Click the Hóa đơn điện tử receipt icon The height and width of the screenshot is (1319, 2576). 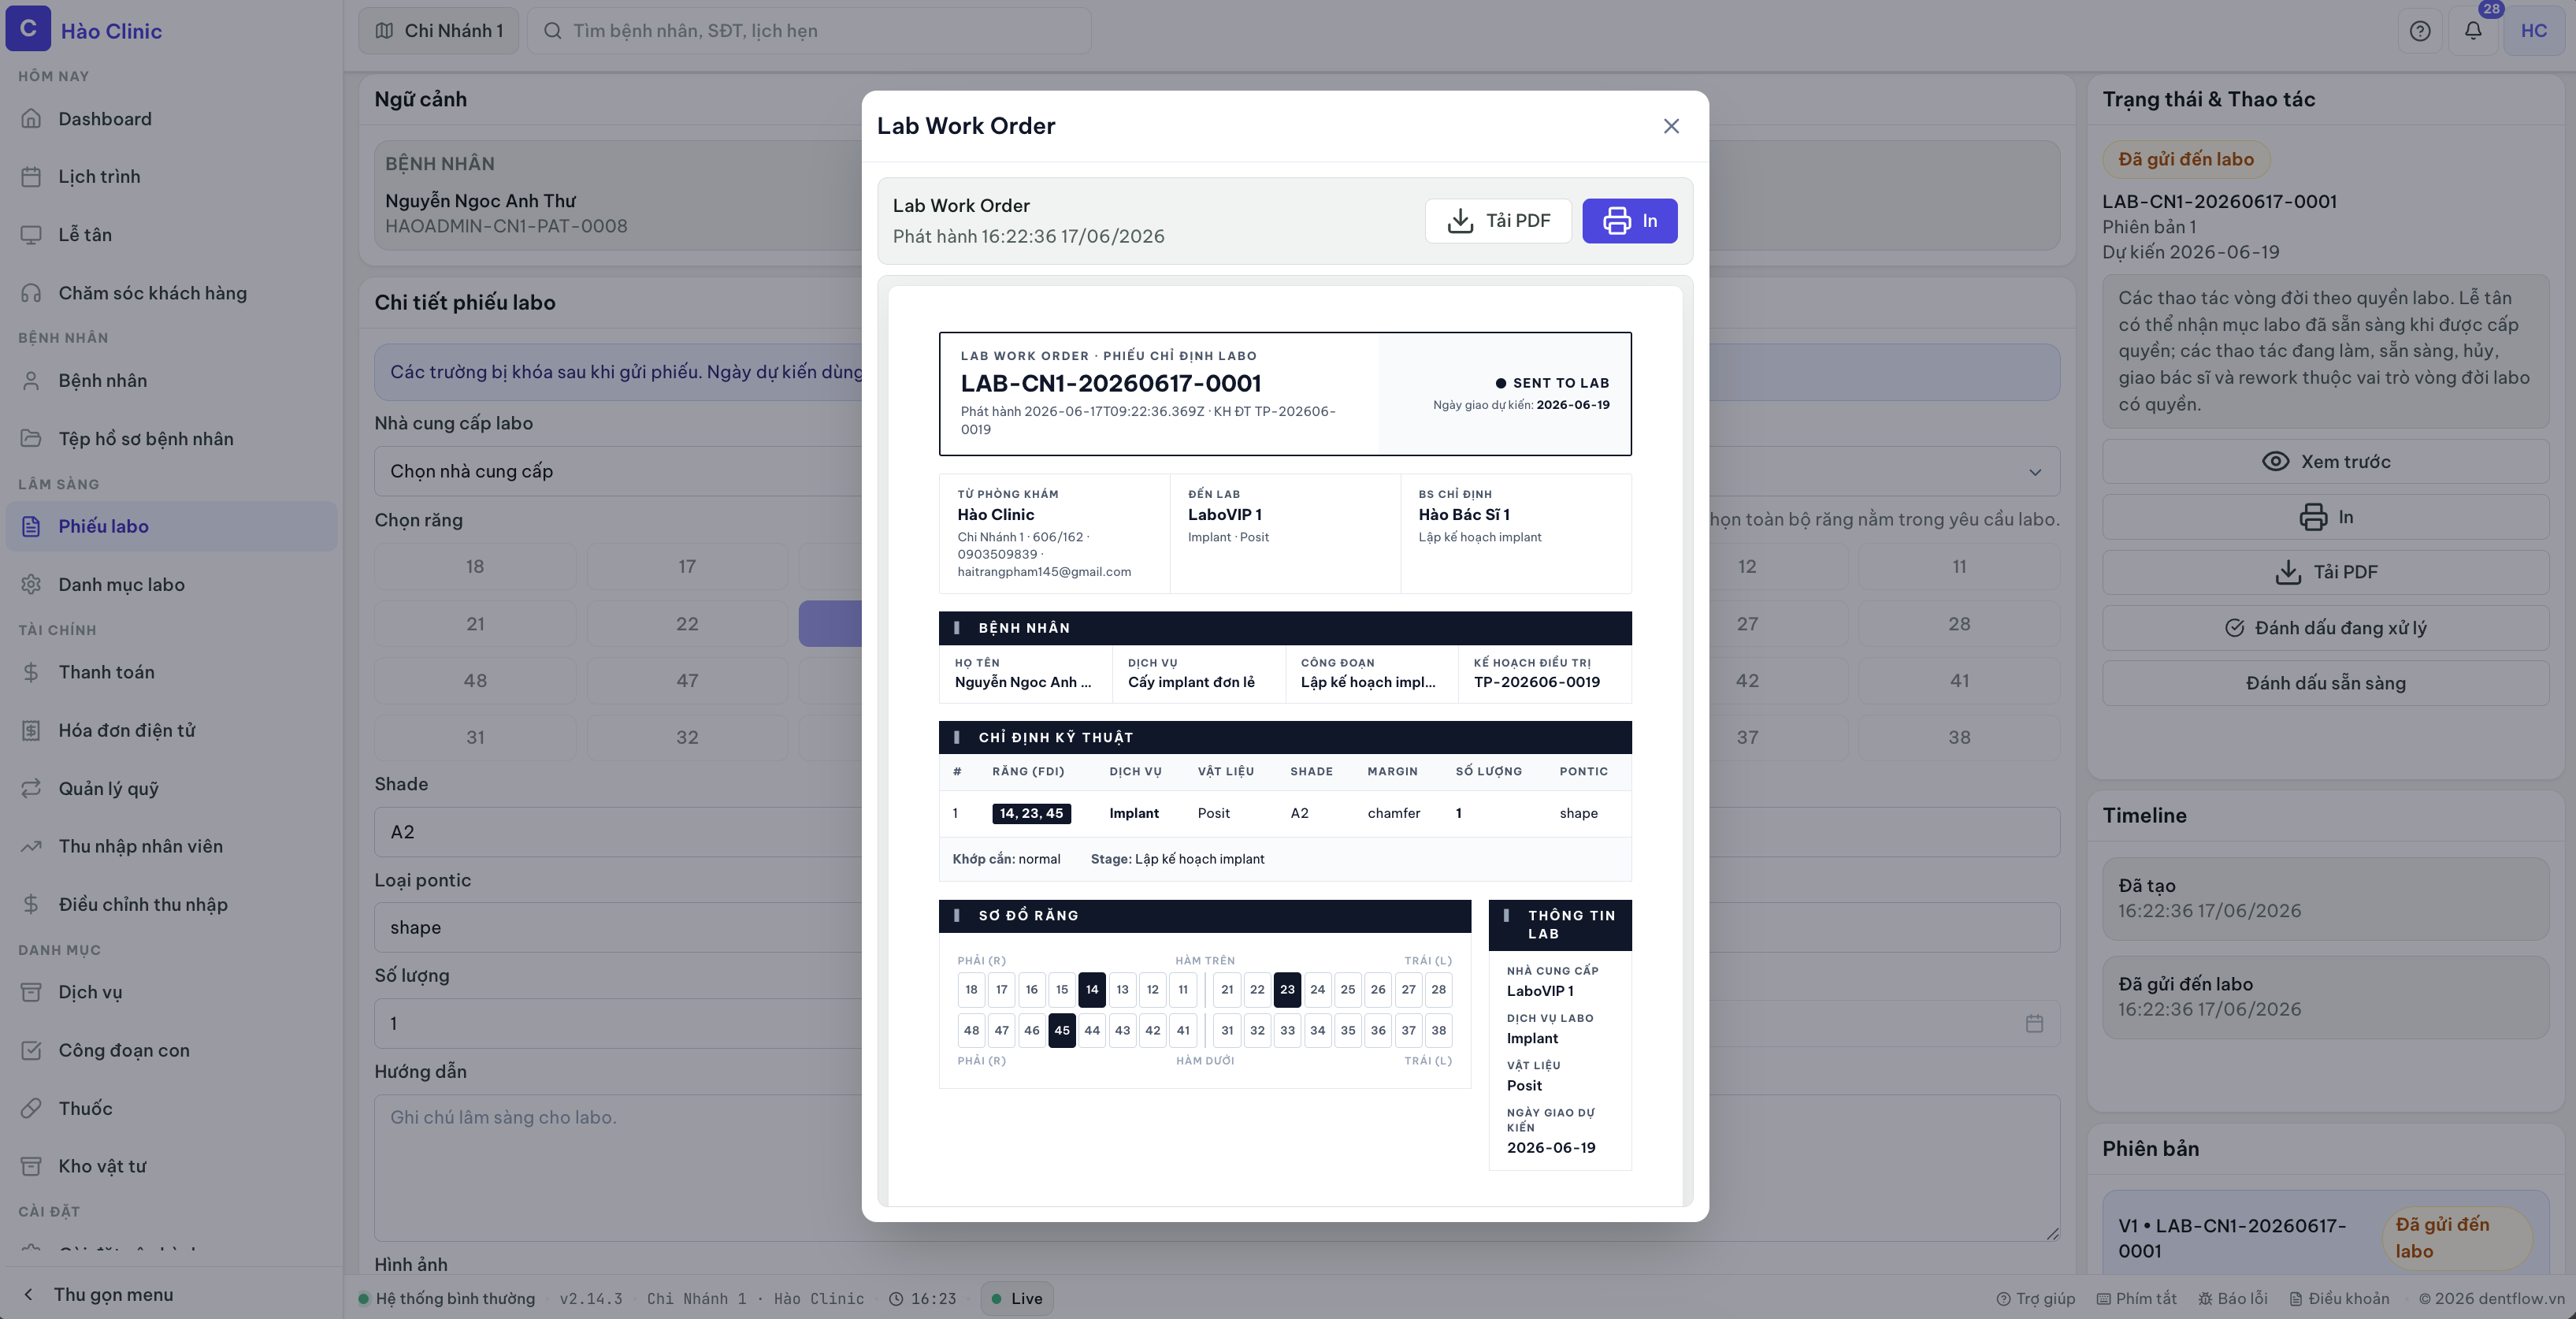[x=31, y=730]
